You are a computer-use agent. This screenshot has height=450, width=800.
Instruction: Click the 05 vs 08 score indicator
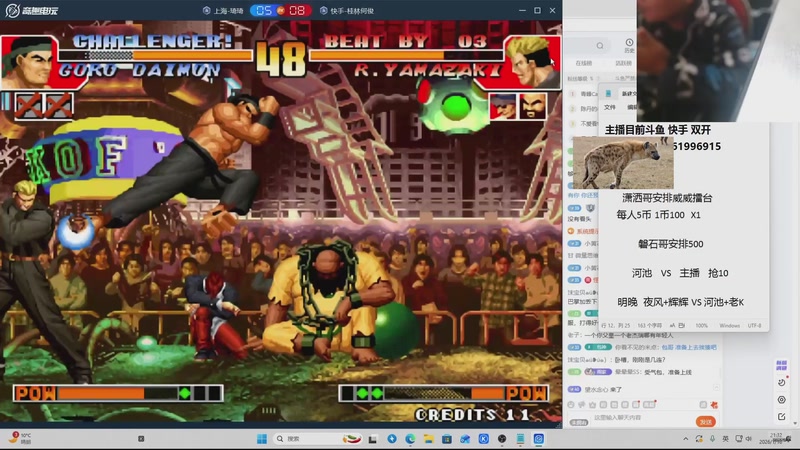[x=281, y=10]
